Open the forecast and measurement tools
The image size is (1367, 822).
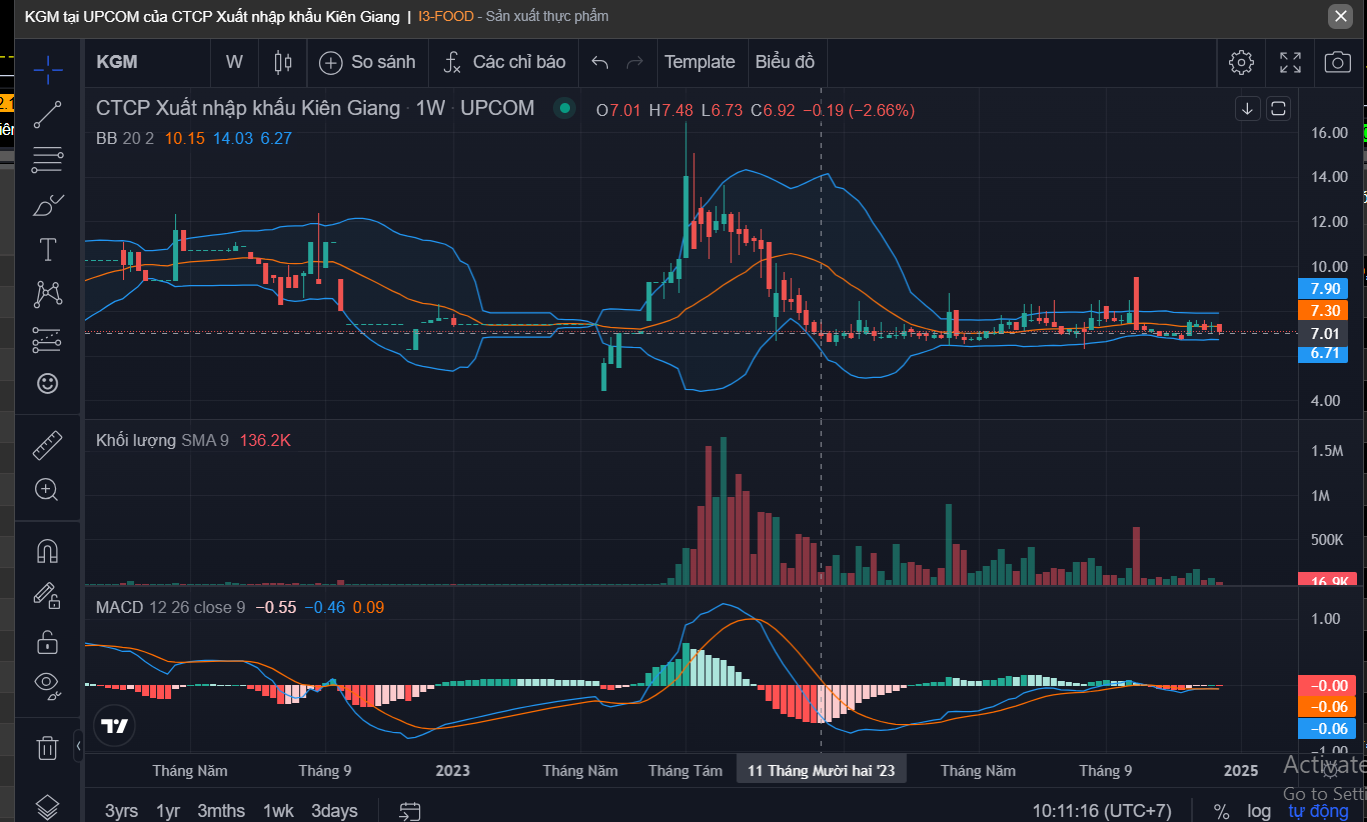click(48, 340)
